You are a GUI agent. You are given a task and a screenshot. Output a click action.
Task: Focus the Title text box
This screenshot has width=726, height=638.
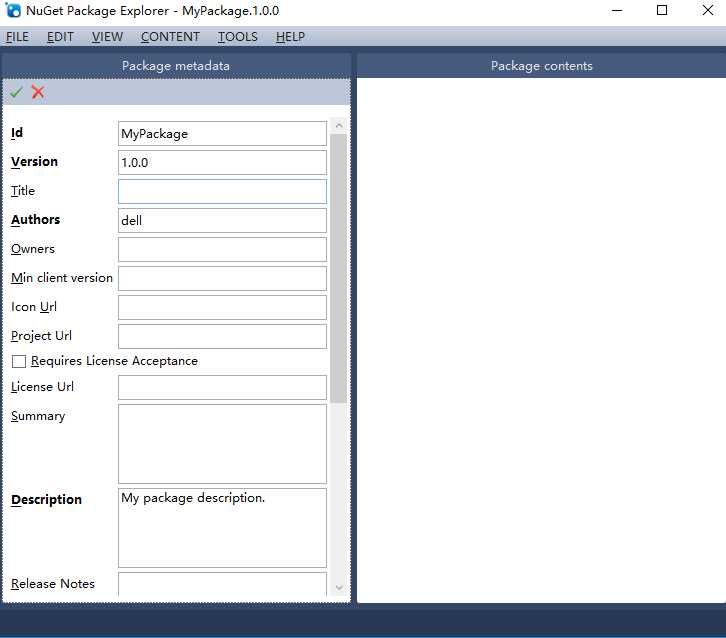pos(222,191)
